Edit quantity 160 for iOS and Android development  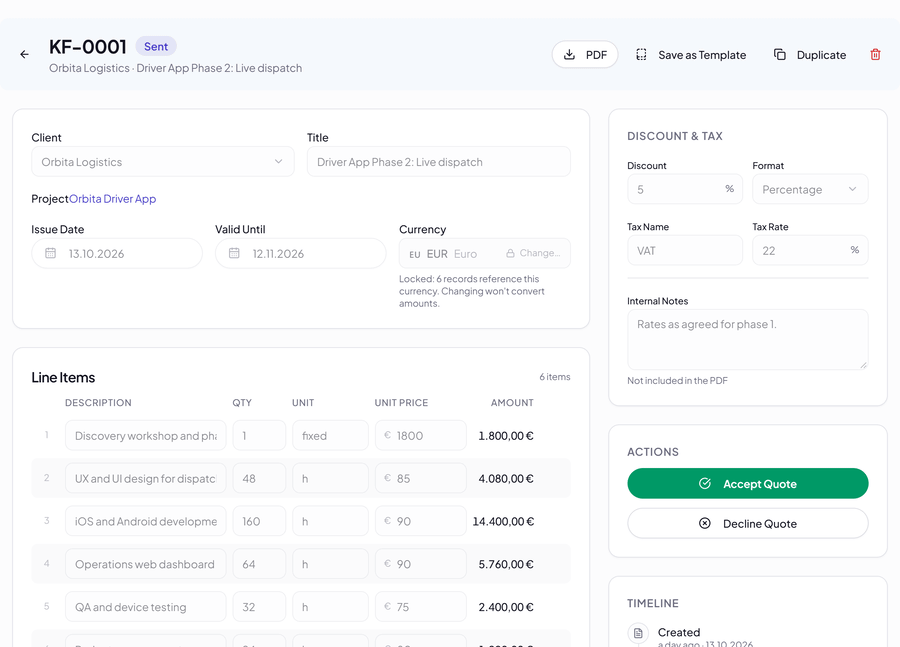click(259, 521)
